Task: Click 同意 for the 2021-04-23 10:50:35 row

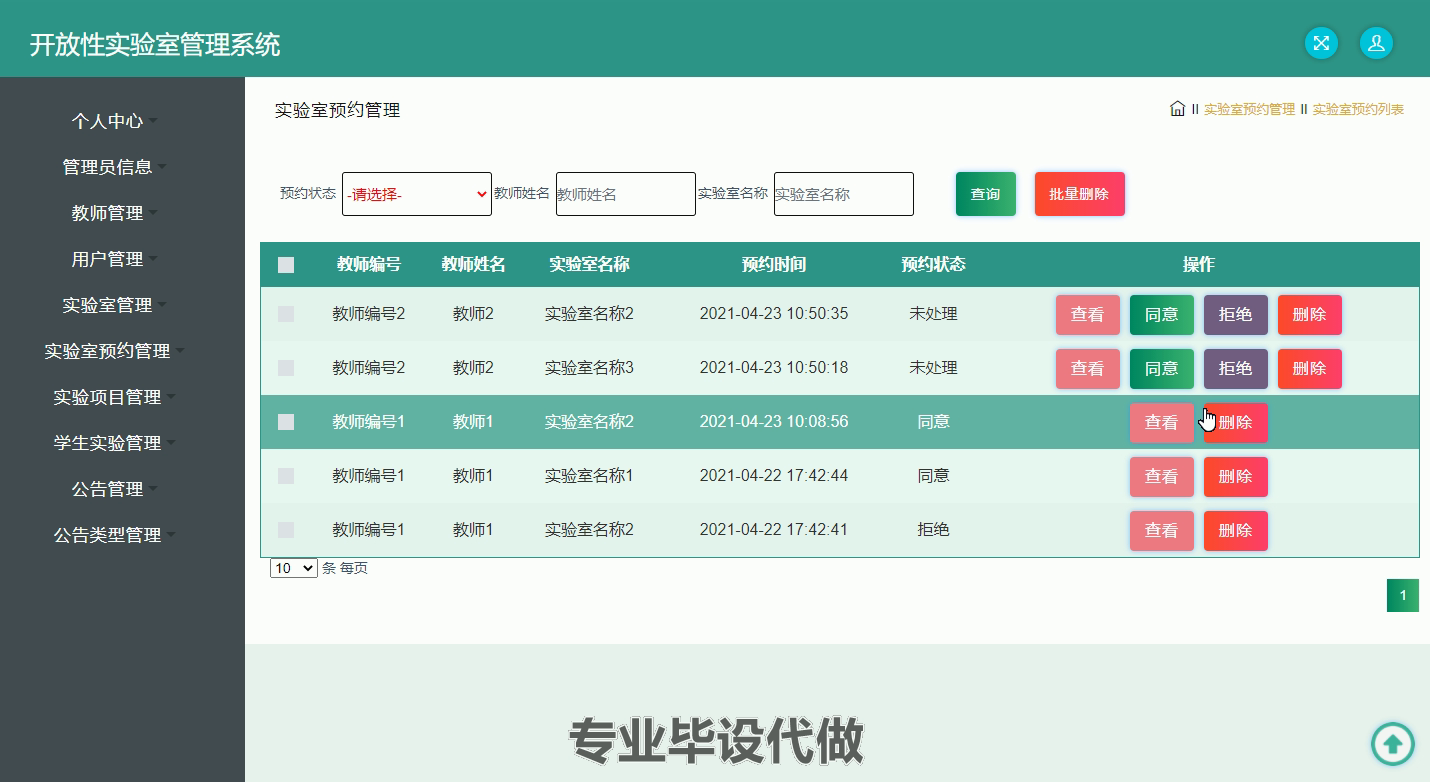Action: point(1162,314)
